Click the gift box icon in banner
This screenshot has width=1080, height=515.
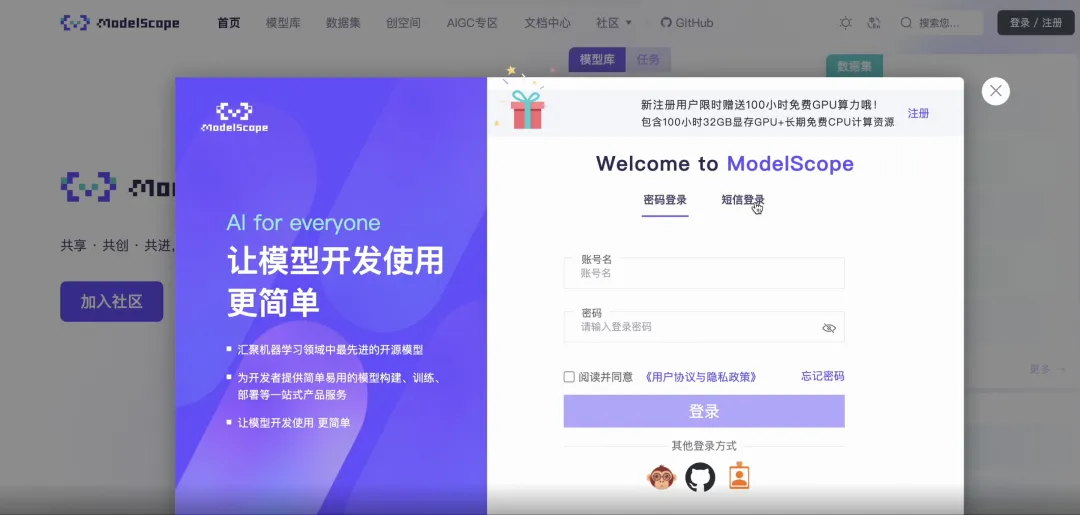527,109
